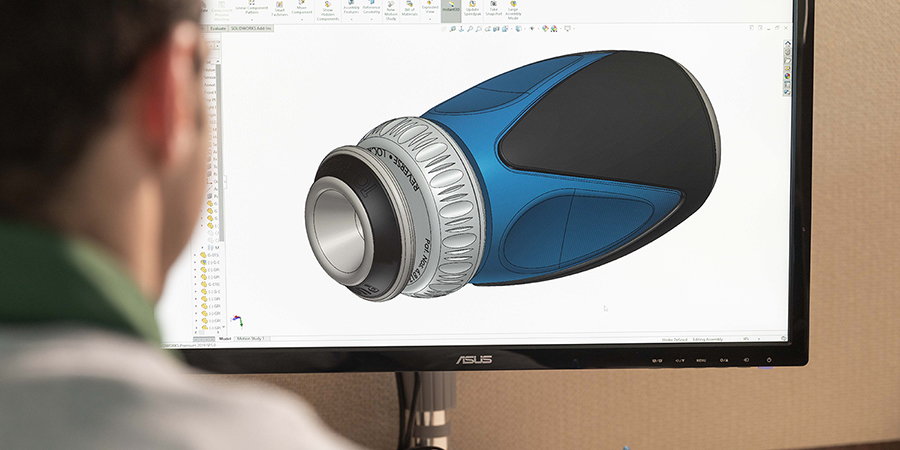Open the Motion Study 1 tab
Viewport: 900px width, 450px height.
tap(250, 339)
